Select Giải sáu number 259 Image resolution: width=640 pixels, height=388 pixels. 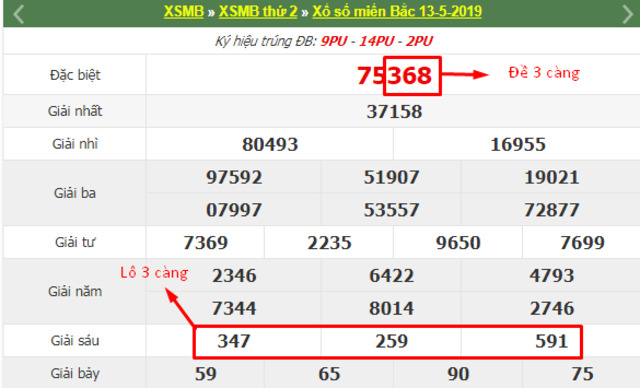tap(391, 341)
